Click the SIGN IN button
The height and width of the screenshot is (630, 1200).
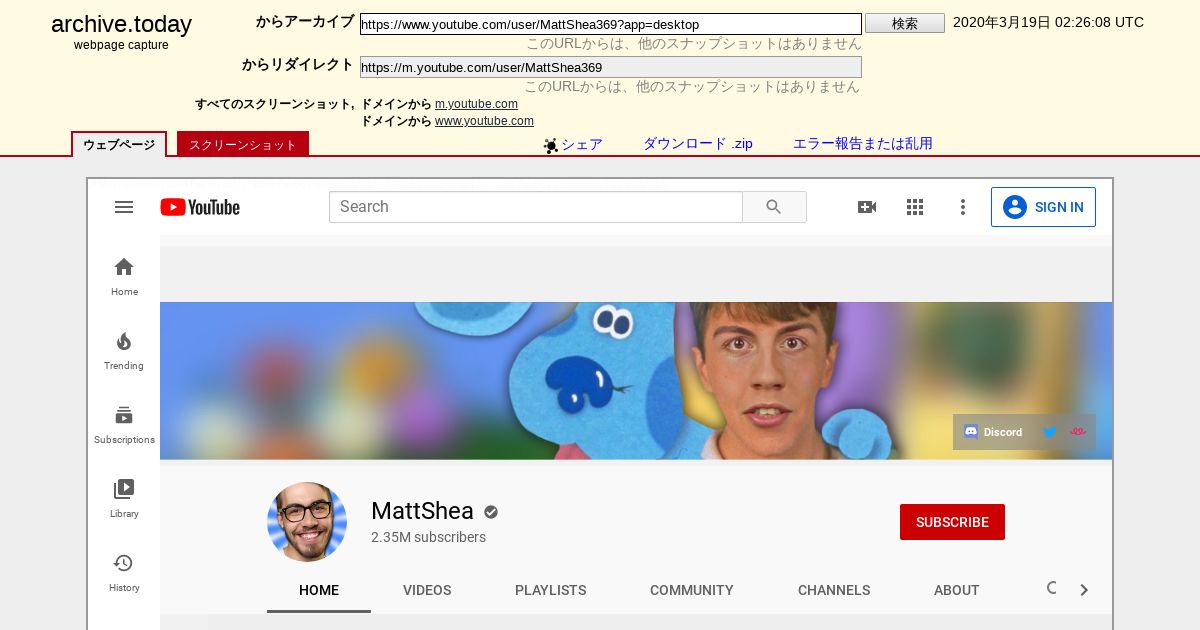pyautogui.click(x=1043, y=207)
